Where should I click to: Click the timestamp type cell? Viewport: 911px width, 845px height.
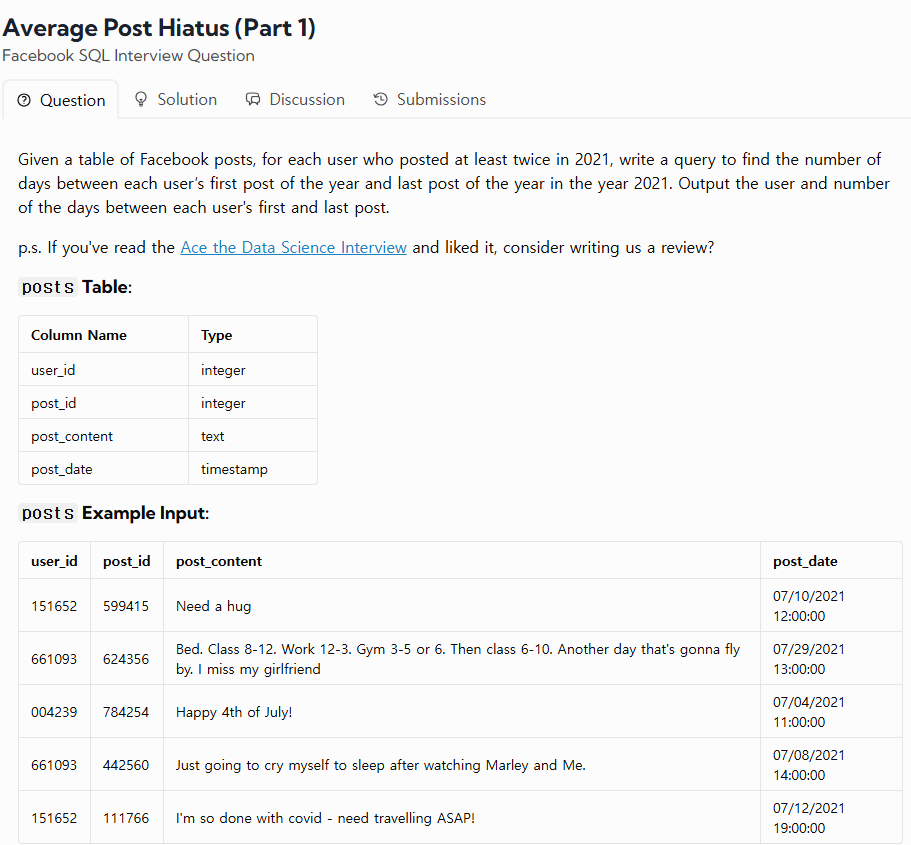click(x=253, y=468)
